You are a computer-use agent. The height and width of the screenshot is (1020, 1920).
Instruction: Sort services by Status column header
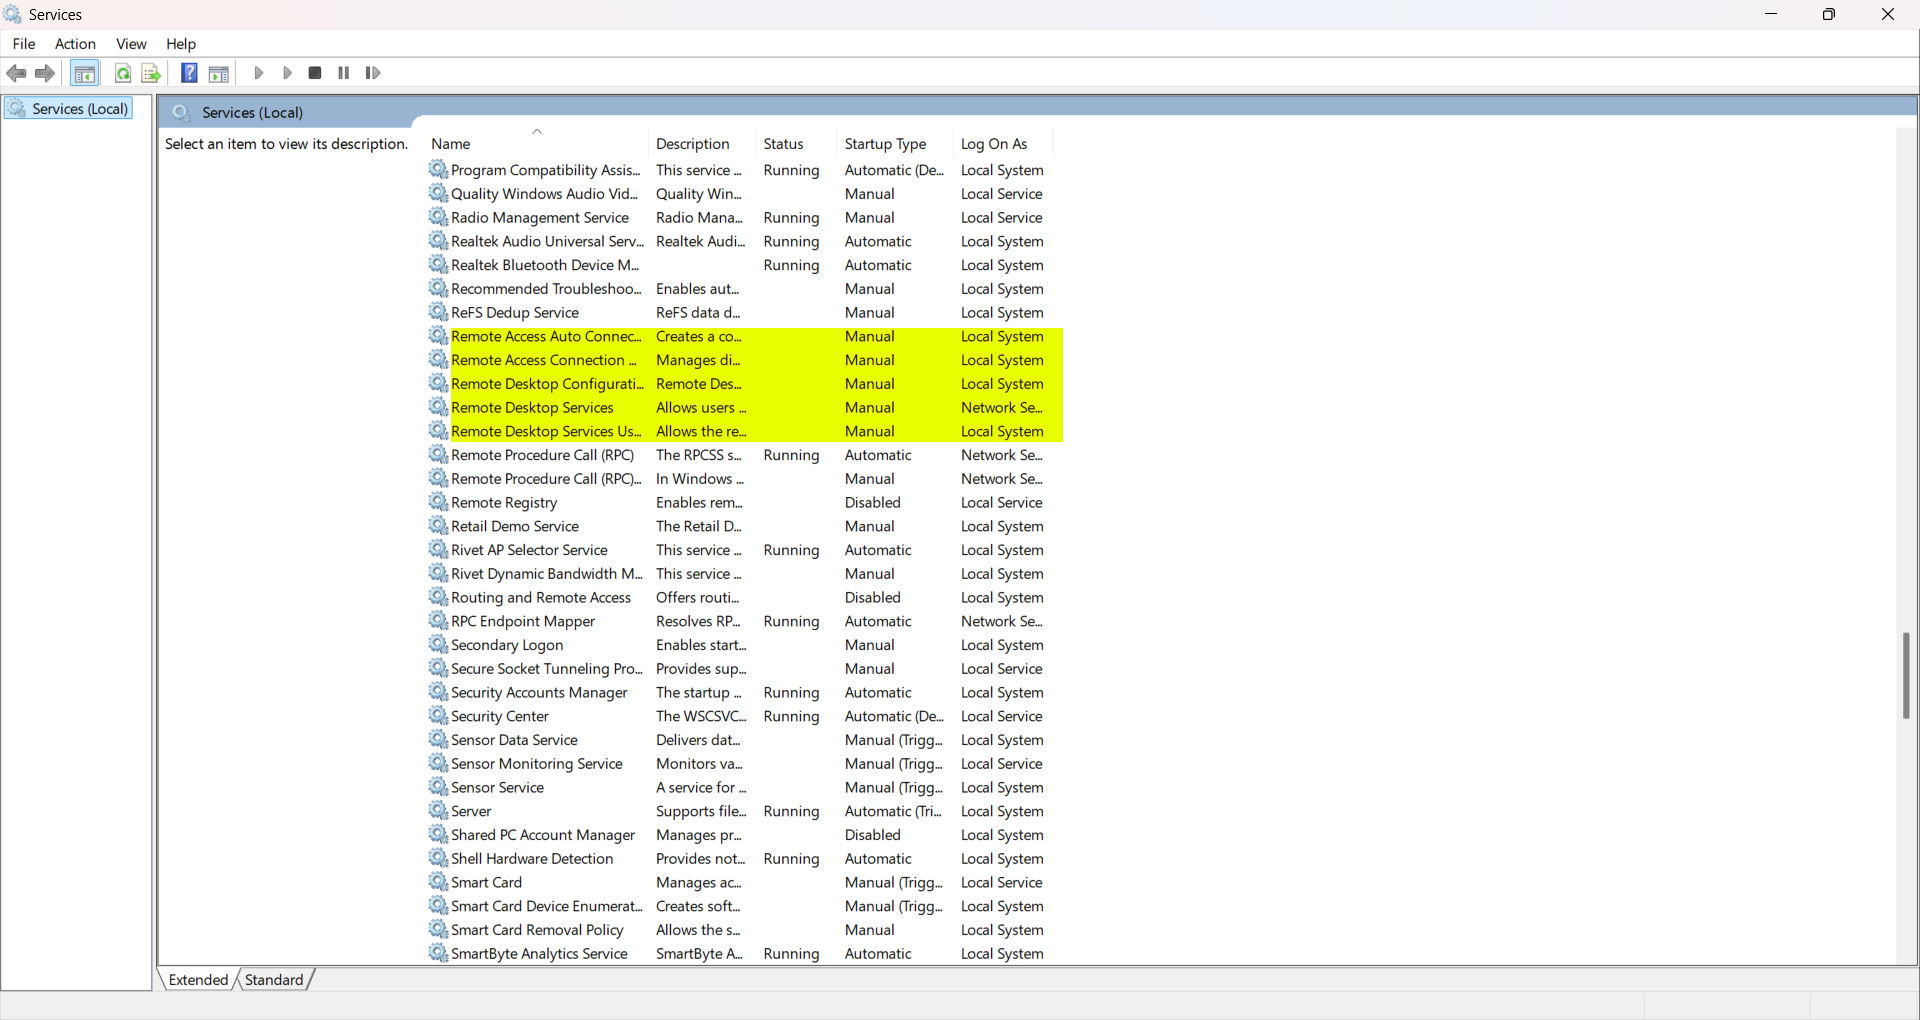coord(783,144)
